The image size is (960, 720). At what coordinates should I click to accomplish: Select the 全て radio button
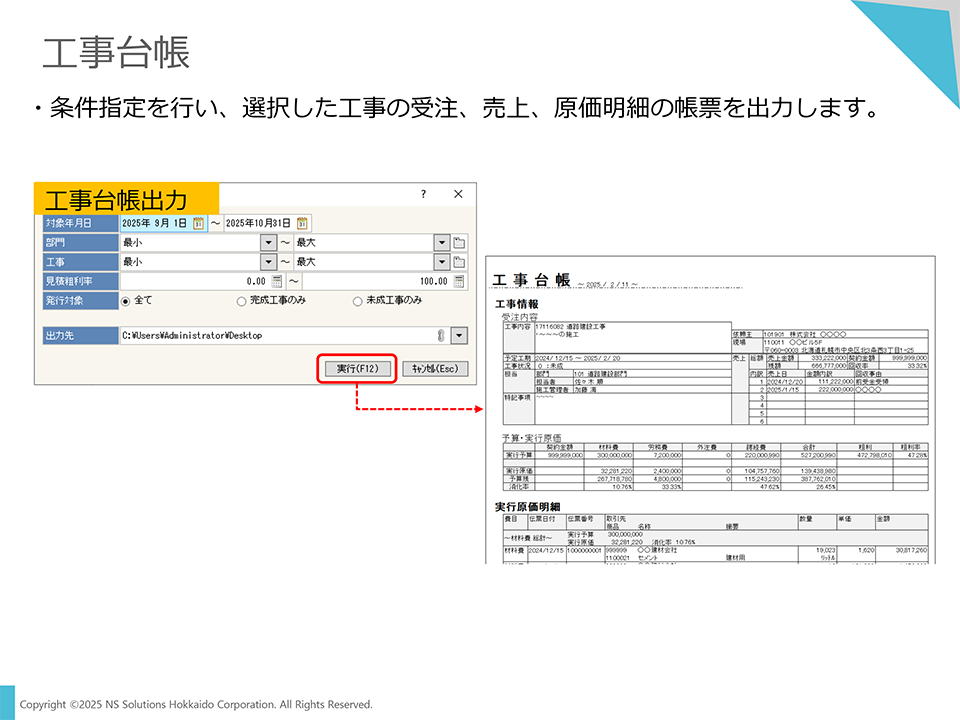(126, 301)
